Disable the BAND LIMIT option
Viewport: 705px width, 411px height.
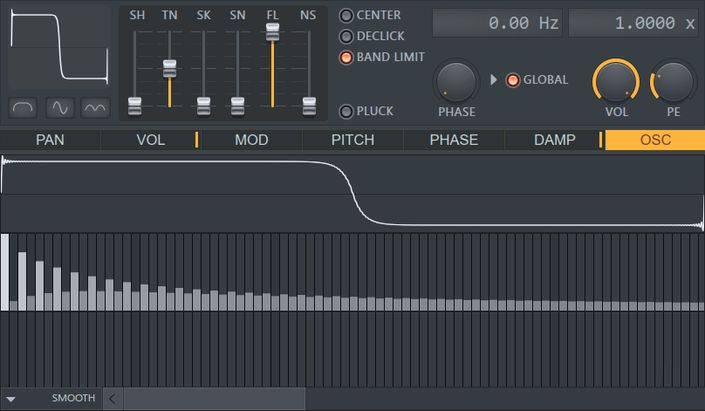click(346, 58)
